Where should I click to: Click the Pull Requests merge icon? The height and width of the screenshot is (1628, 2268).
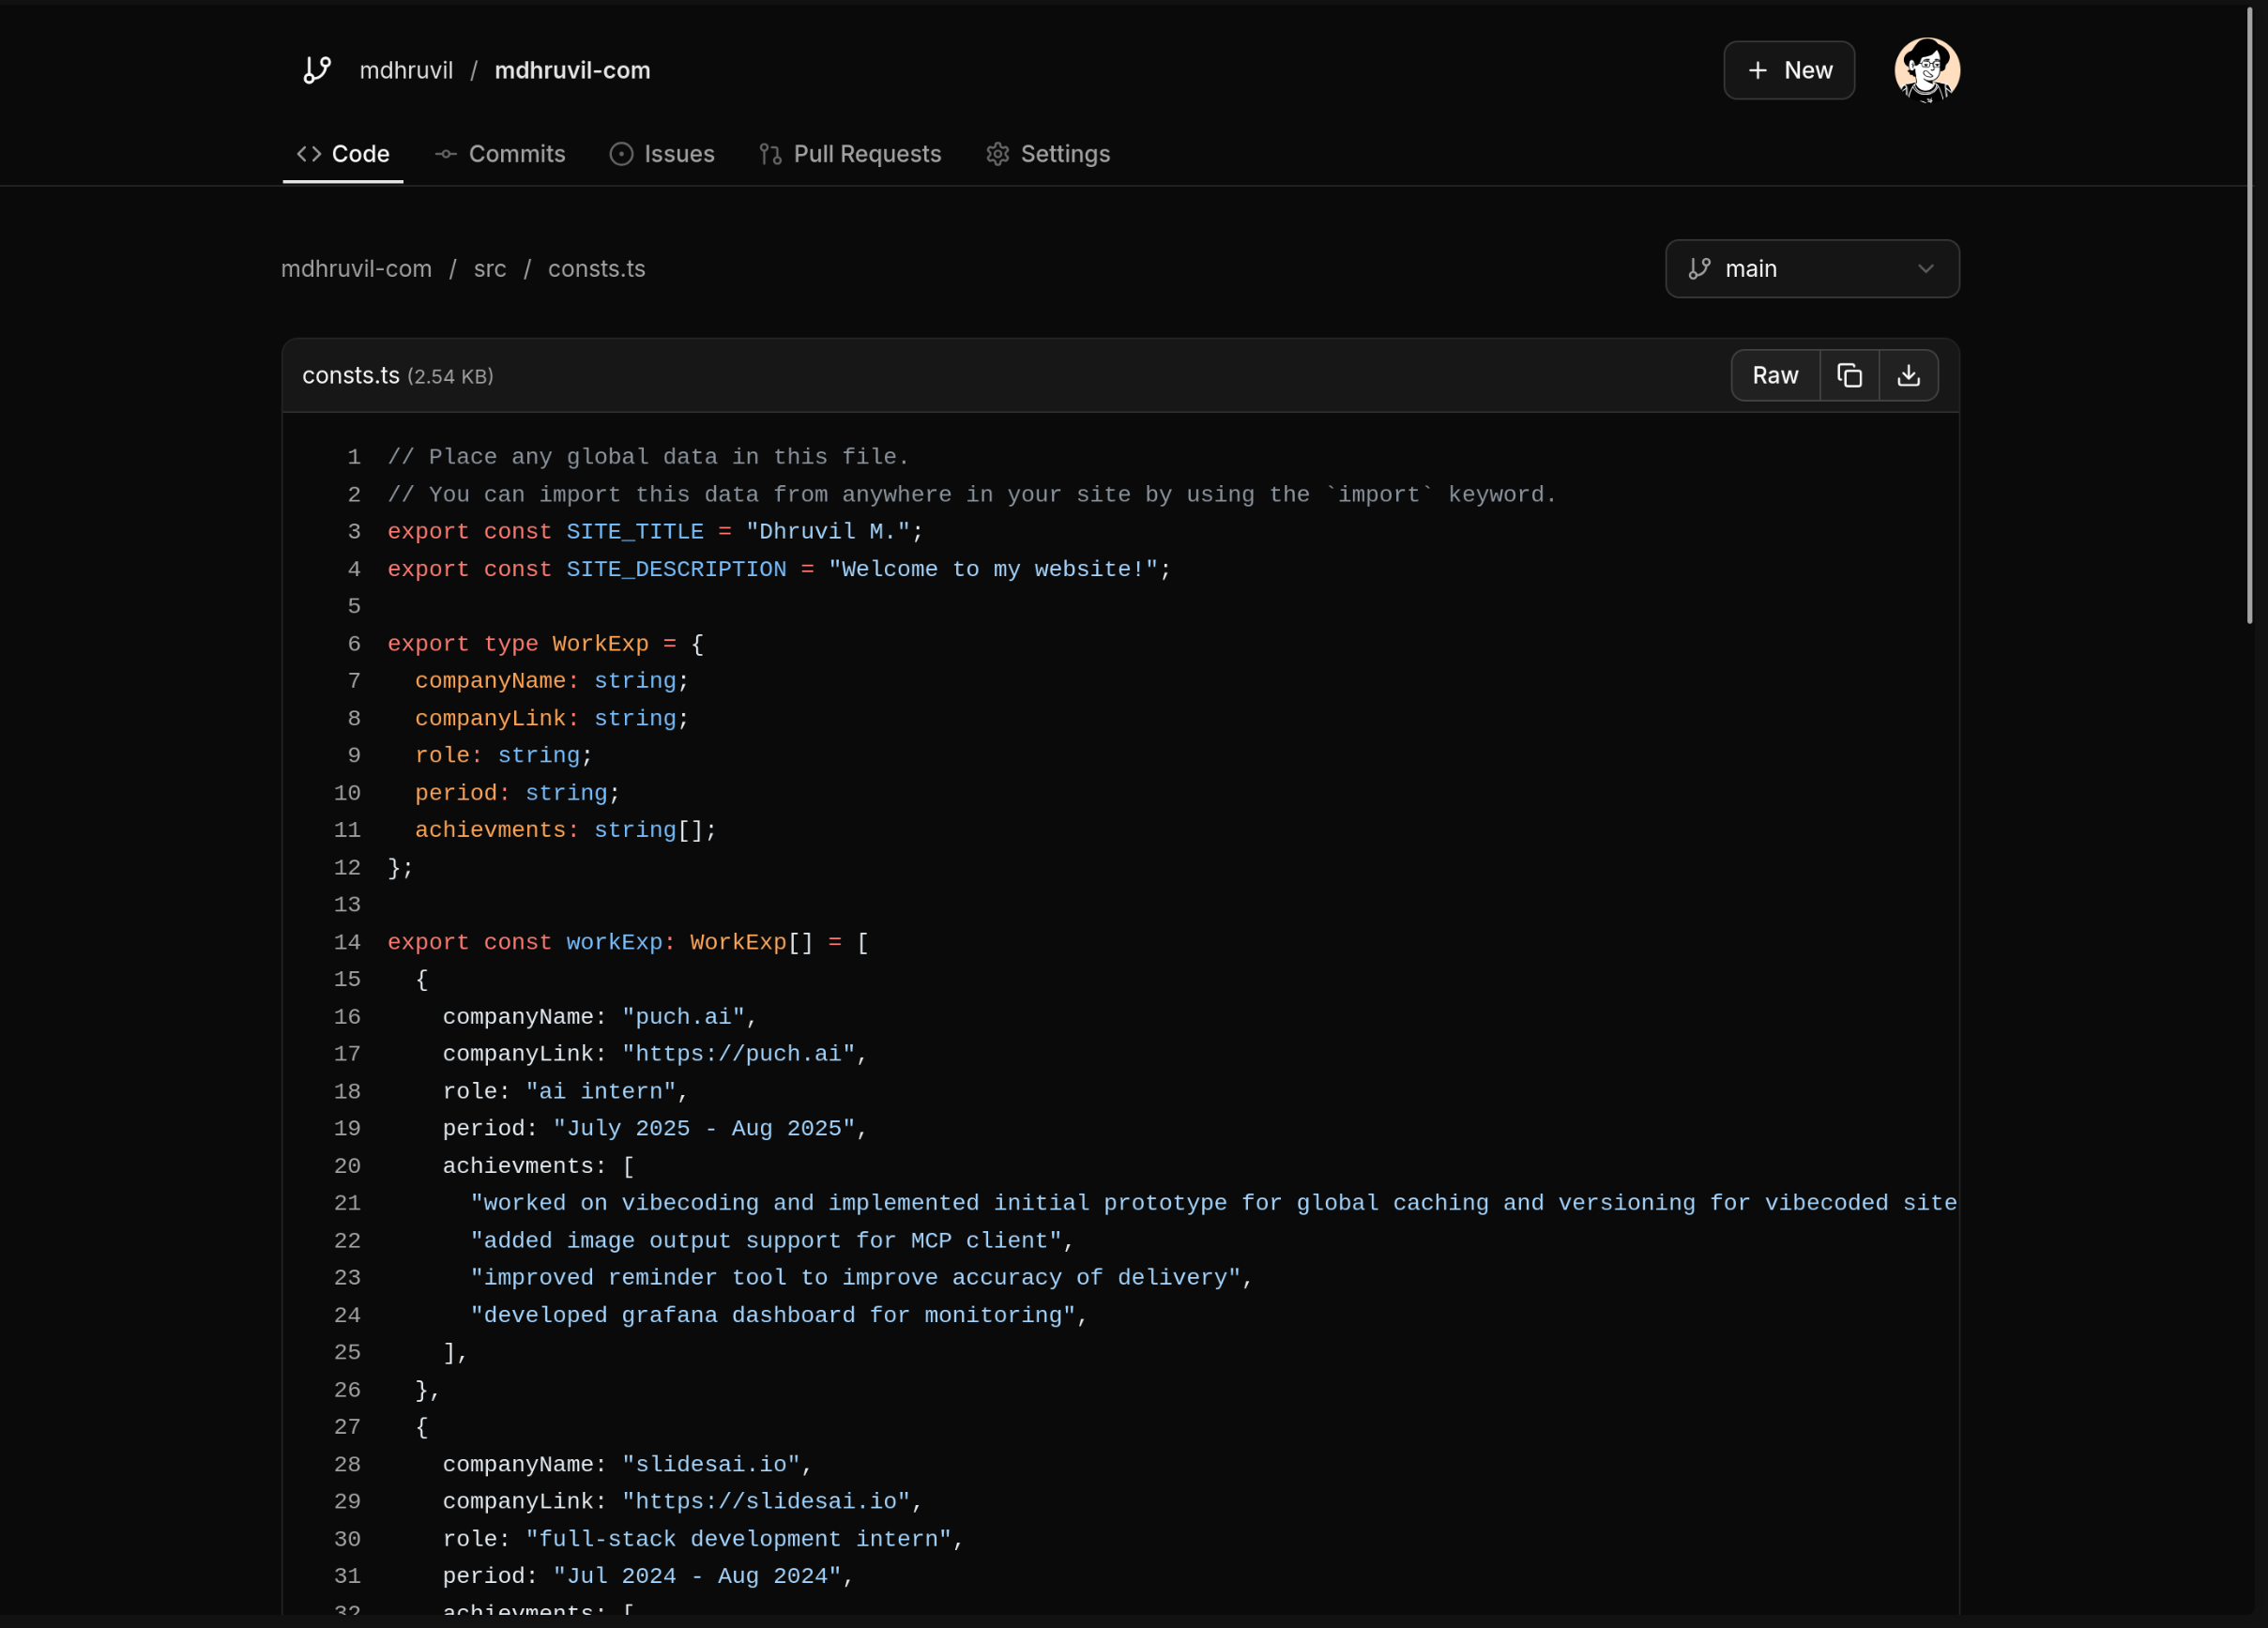tap(770, 154)
